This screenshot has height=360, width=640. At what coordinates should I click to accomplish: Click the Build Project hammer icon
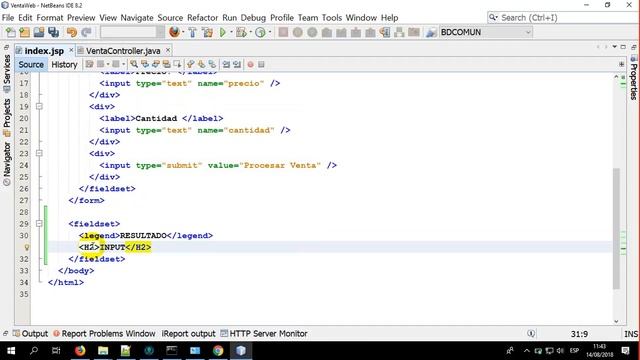[x=192, y=32]
